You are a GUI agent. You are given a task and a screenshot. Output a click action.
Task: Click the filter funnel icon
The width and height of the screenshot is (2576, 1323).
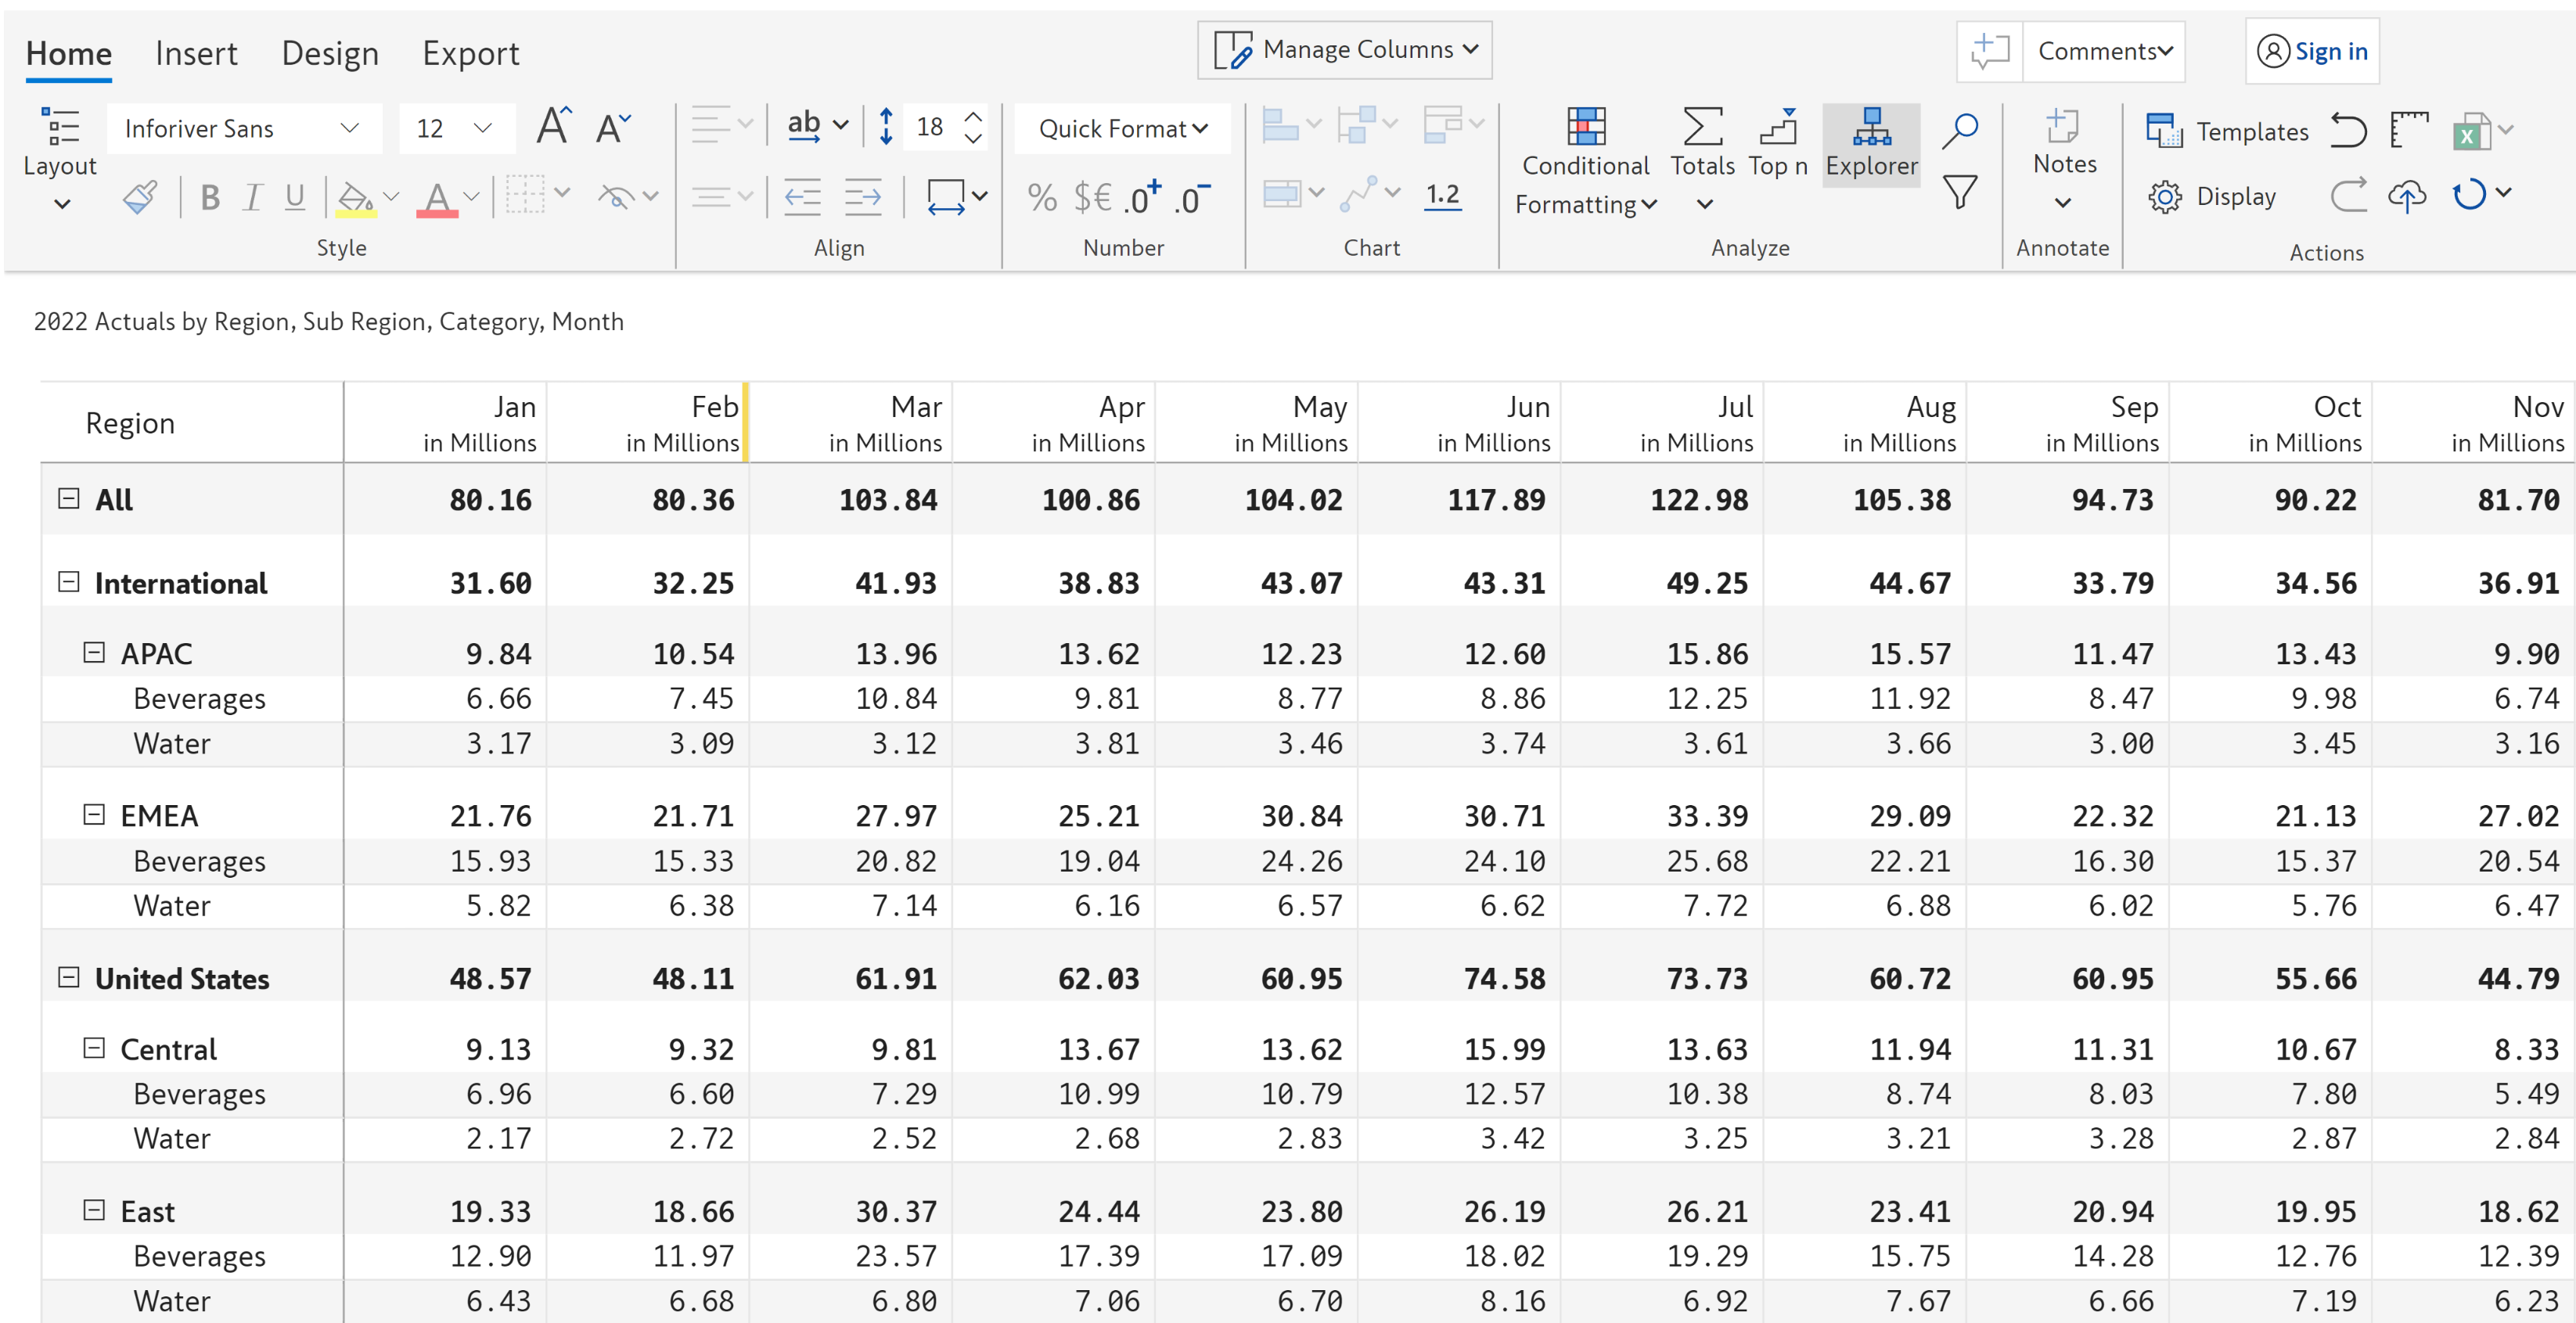click(1959, 192)
